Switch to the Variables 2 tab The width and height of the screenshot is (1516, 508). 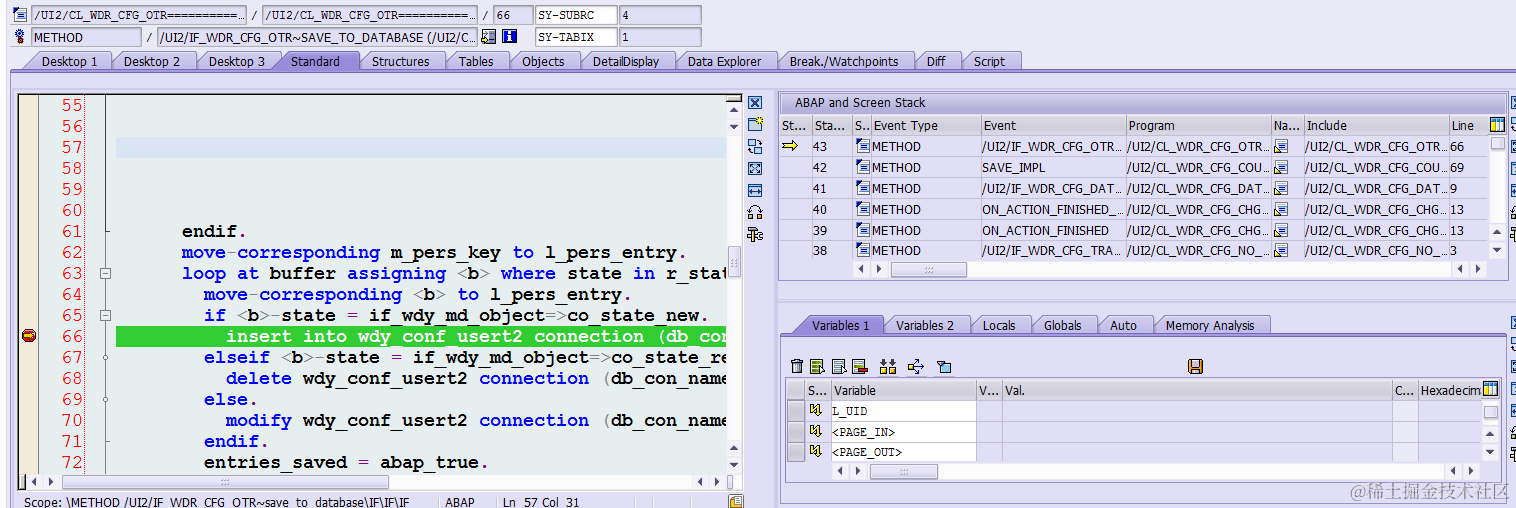(925, 325)
